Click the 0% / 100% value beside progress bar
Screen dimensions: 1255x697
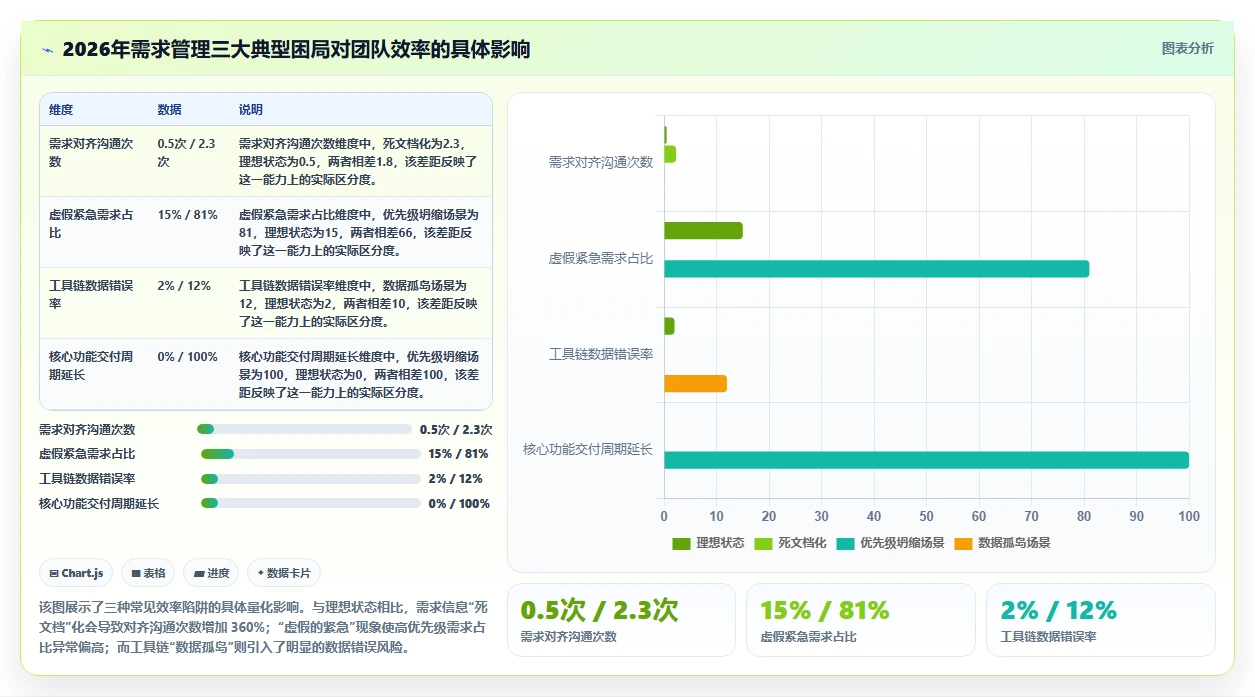[459, 504]
